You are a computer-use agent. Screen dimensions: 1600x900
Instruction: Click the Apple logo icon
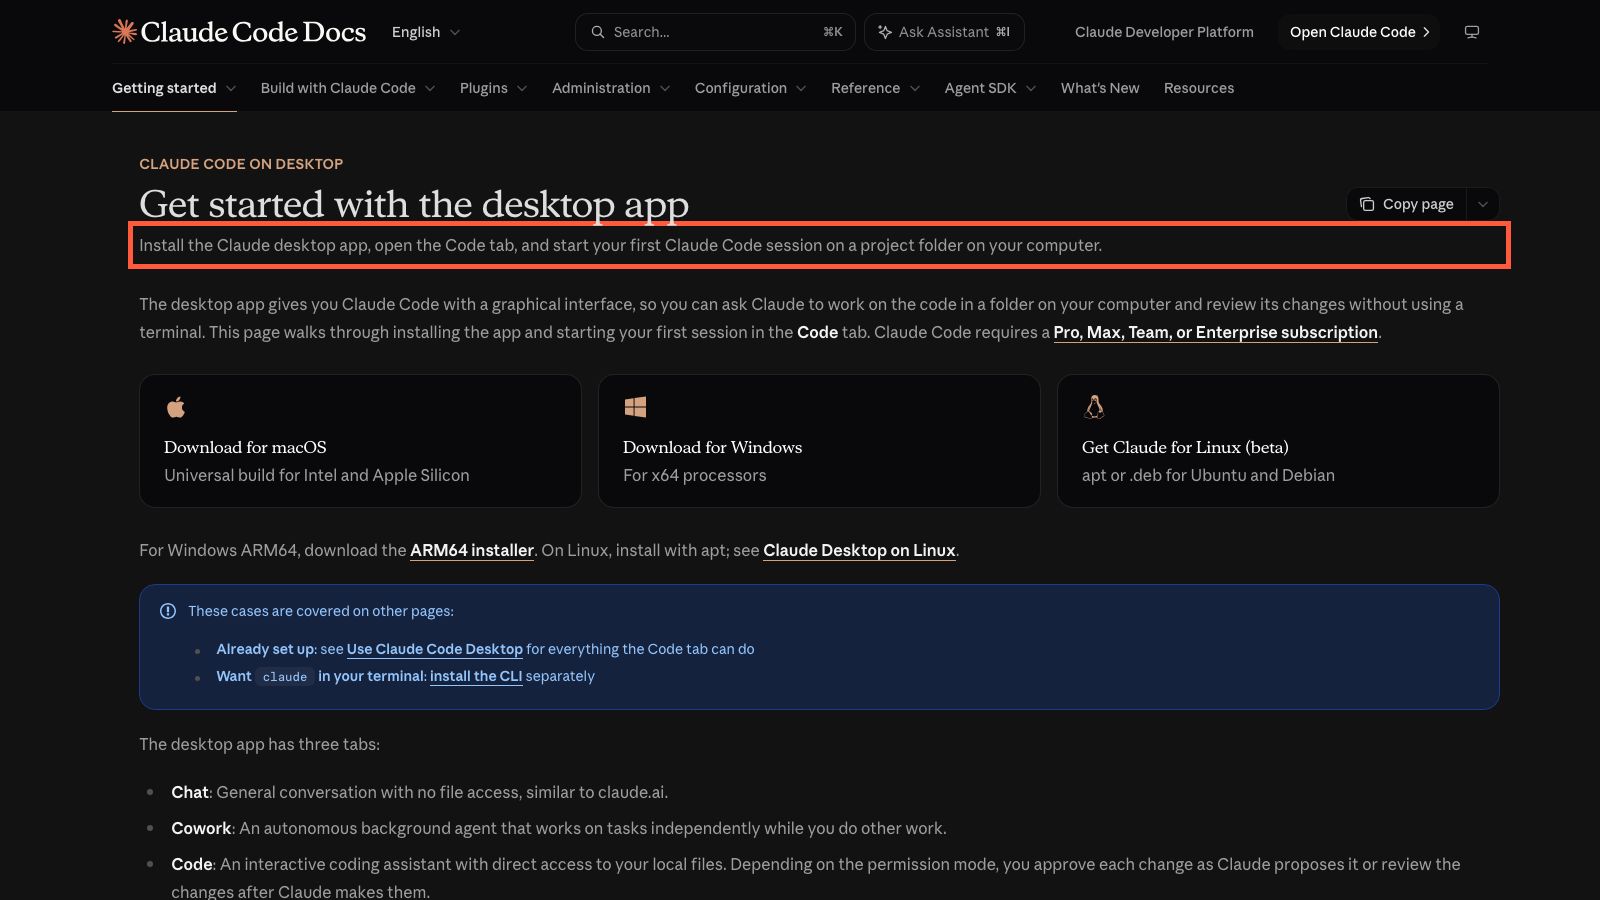coord(176,407)
